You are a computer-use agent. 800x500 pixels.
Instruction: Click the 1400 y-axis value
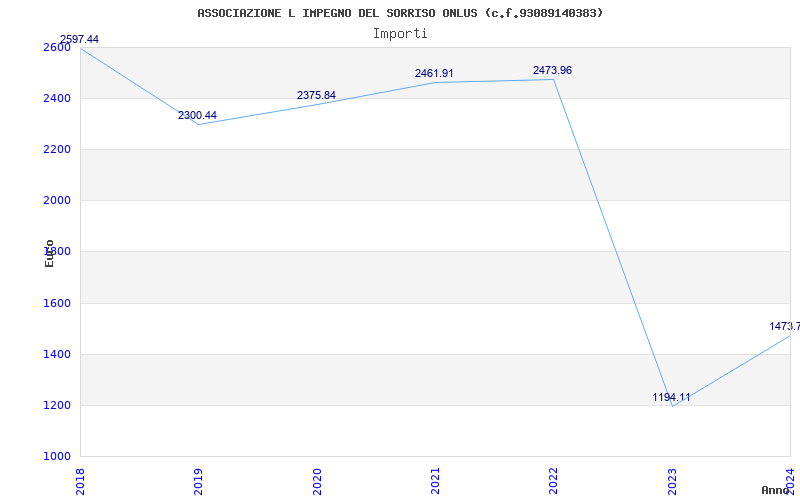pos(57,355)
